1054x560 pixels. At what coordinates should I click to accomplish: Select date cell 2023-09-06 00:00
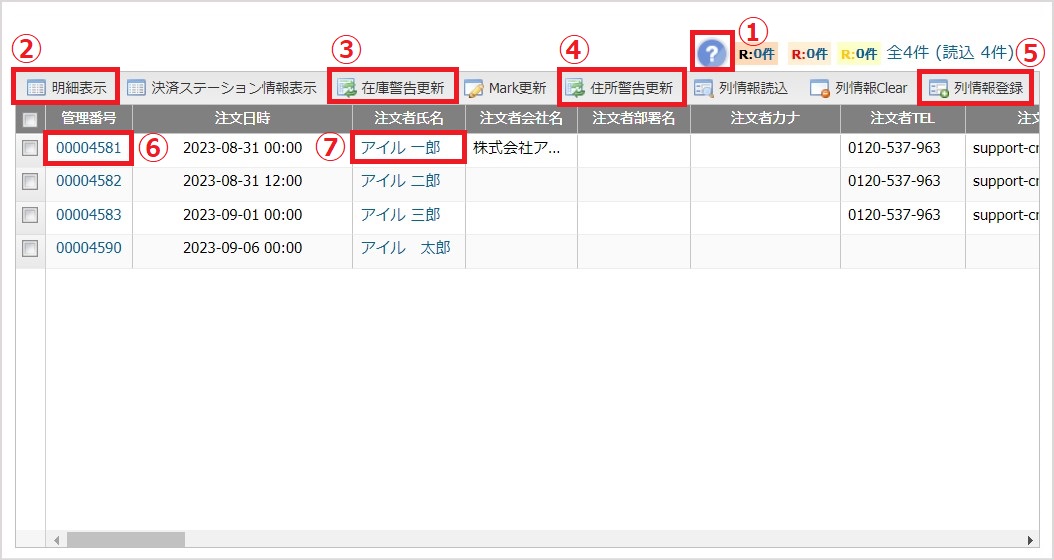(x=242, y=248)
